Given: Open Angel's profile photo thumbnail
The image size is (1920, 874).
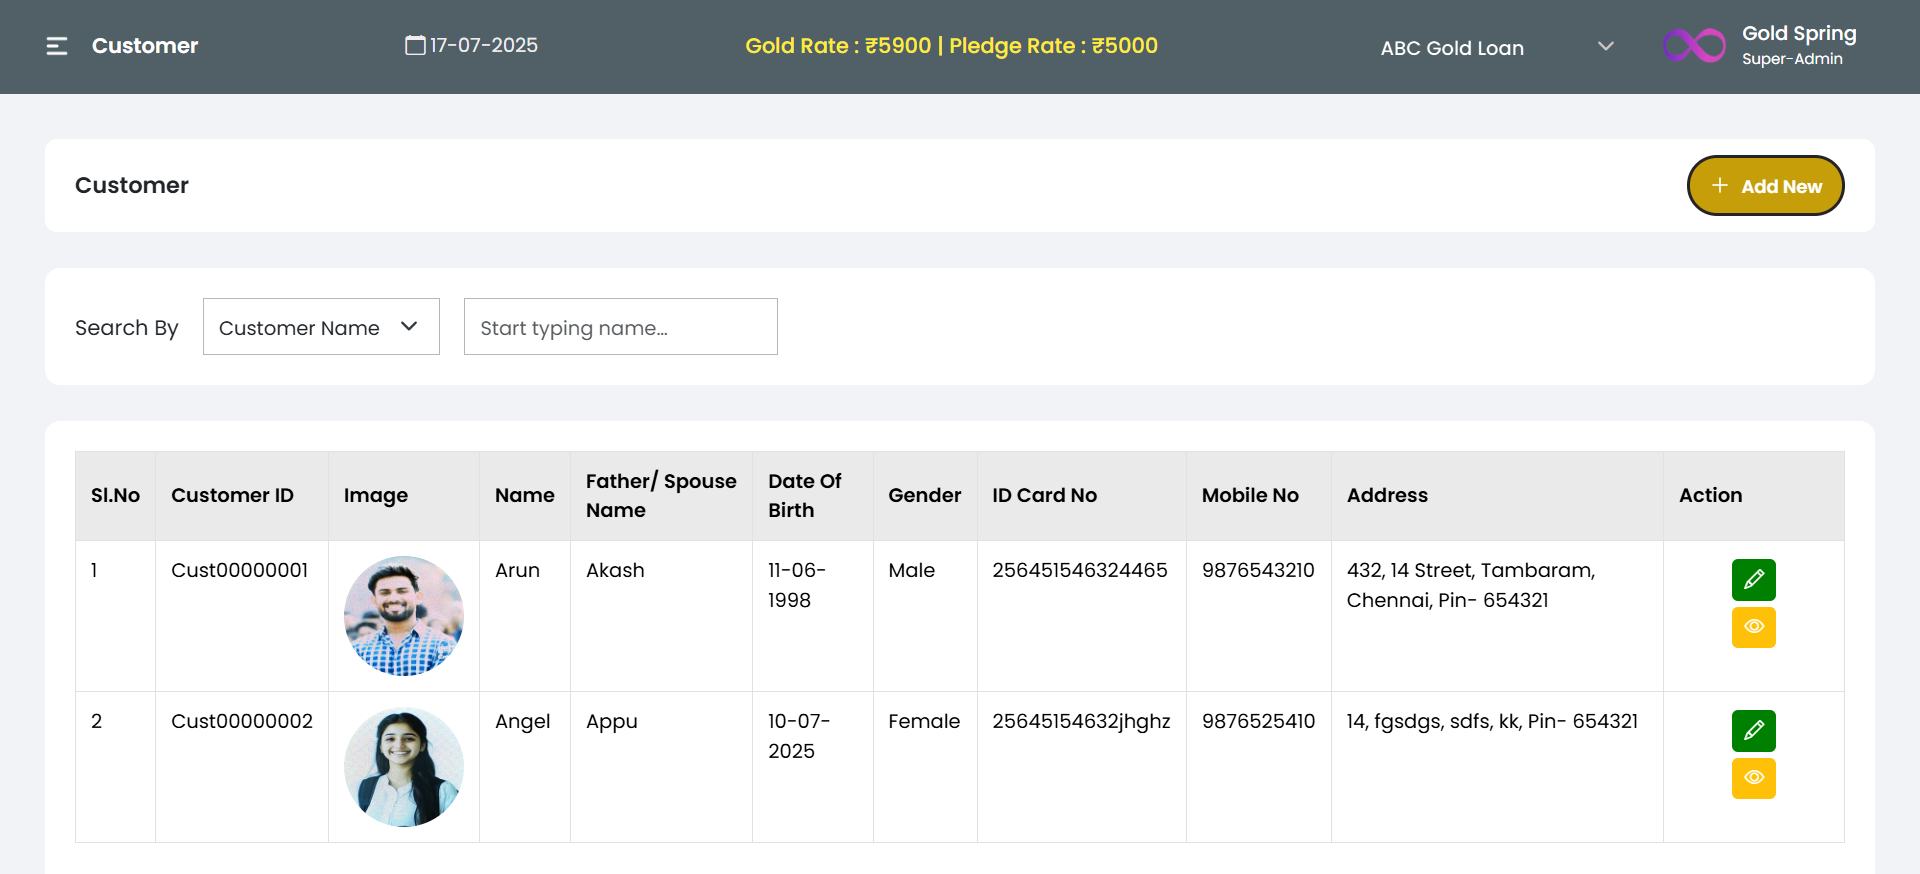Looking at the screenshot, I should click(x=404, y=767).
